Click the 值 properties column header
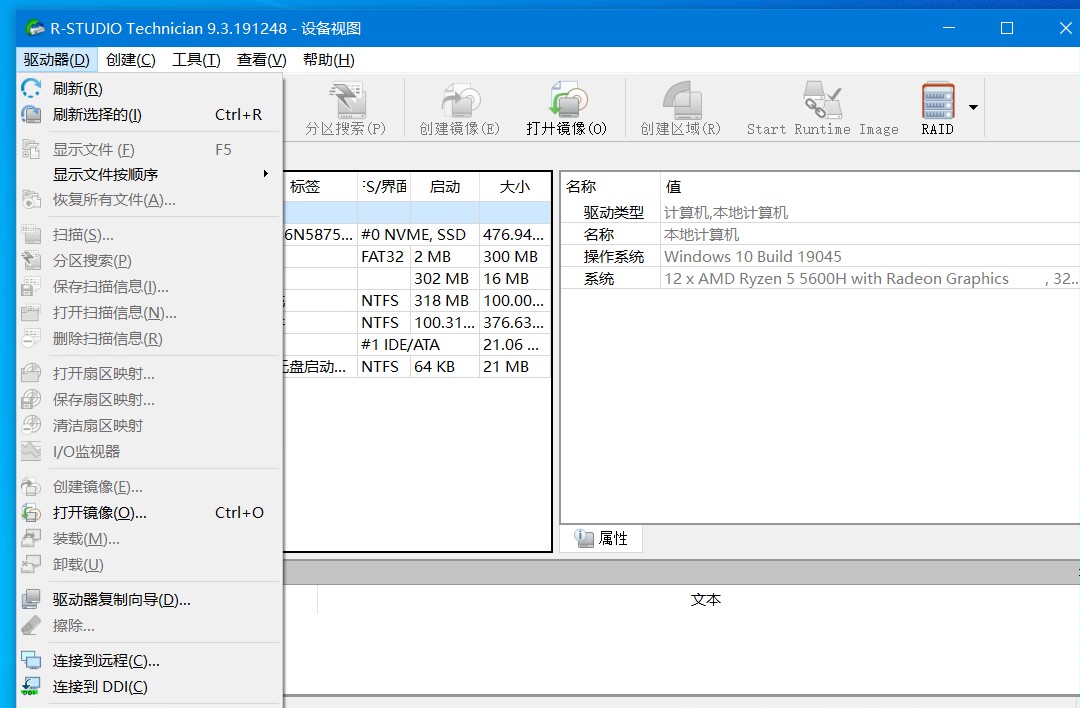1080x708 pixels. [x=870, y=187]
